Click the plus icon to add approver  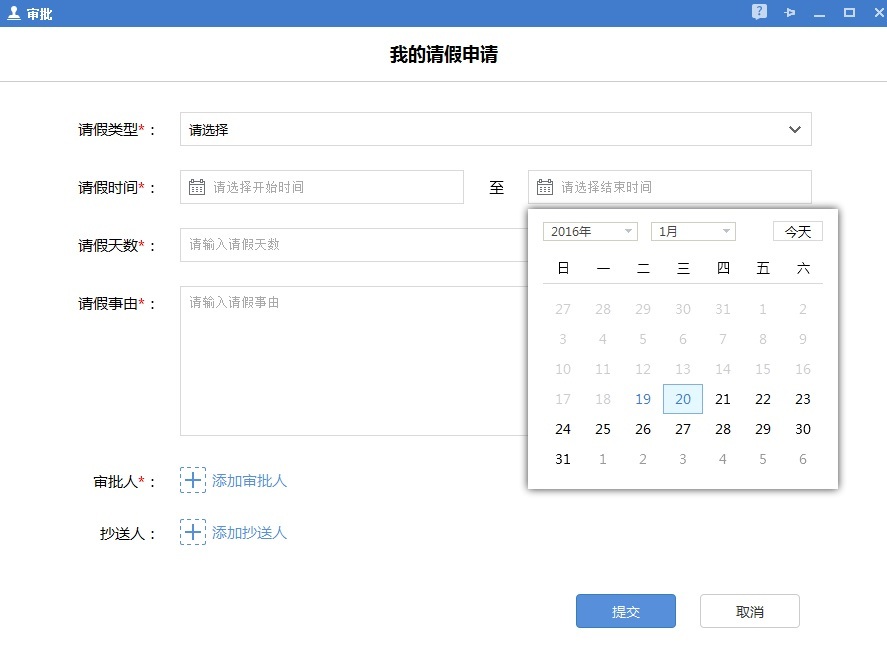click(193, 480)
